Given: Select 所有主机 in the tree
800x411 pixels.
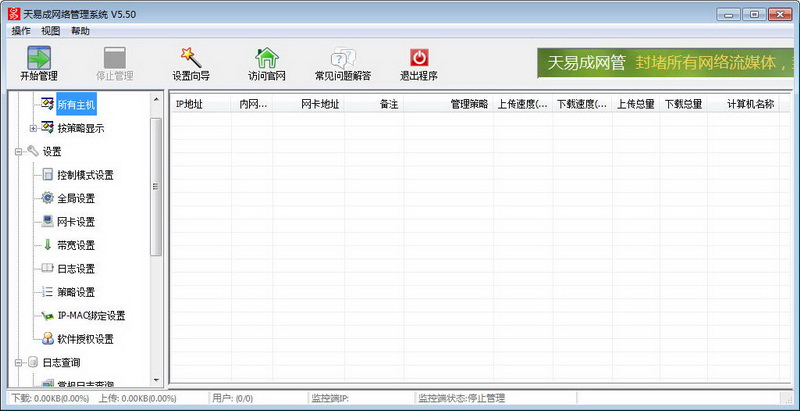Looking at the screenshot, I should click(x=76, y=105).
